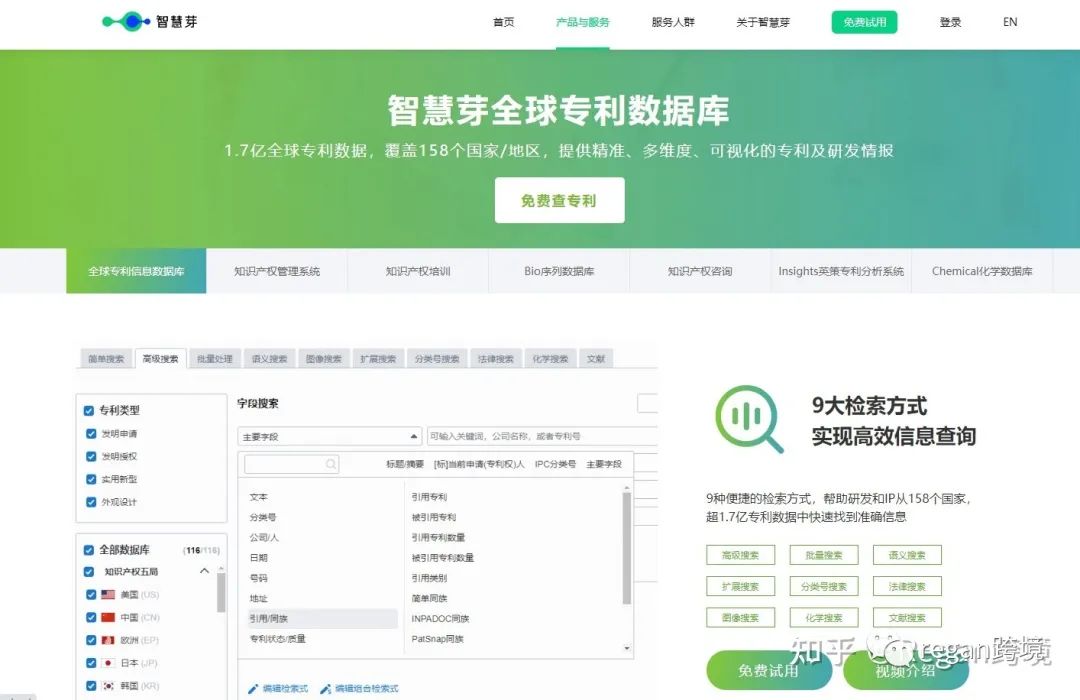Click the United States flag icon
Screen dimensions: 1080x700
click(x=108, y=595)
